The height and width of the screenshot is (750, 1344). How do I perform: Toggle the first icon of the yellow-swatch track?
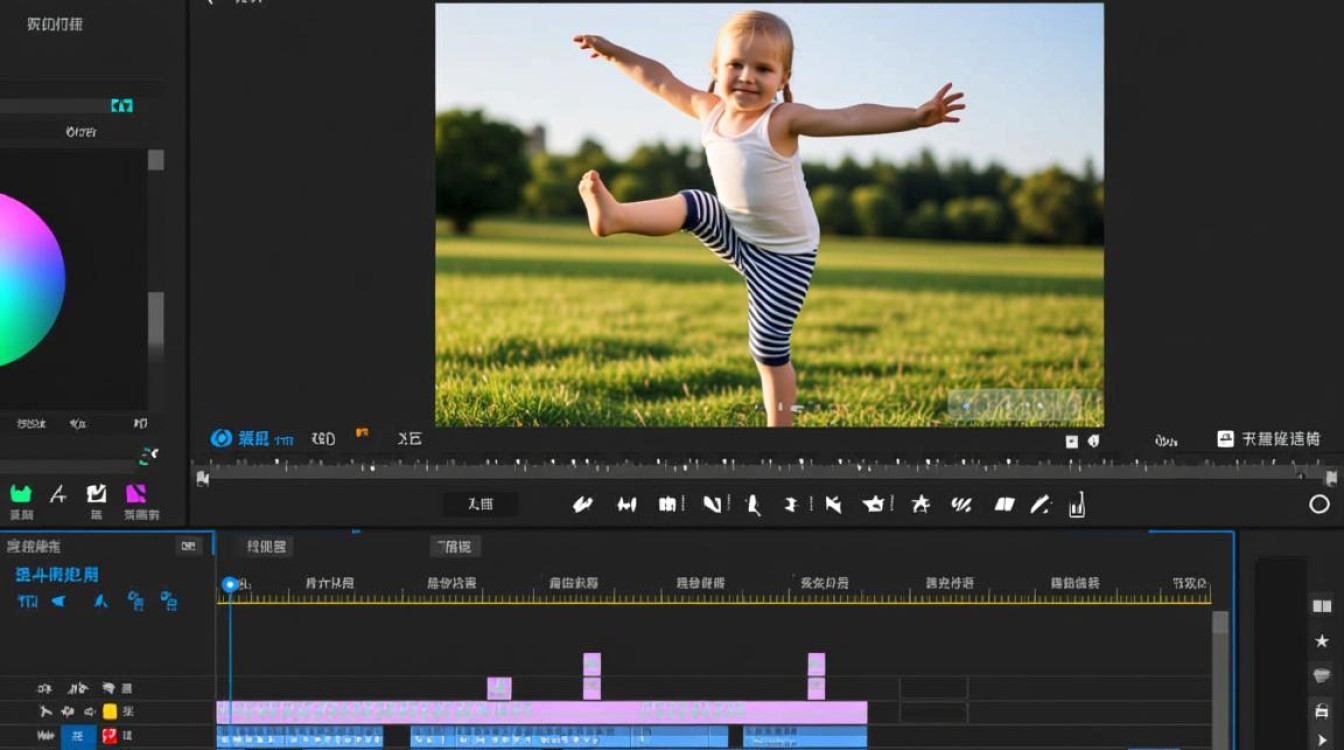(x=45, y=712)
